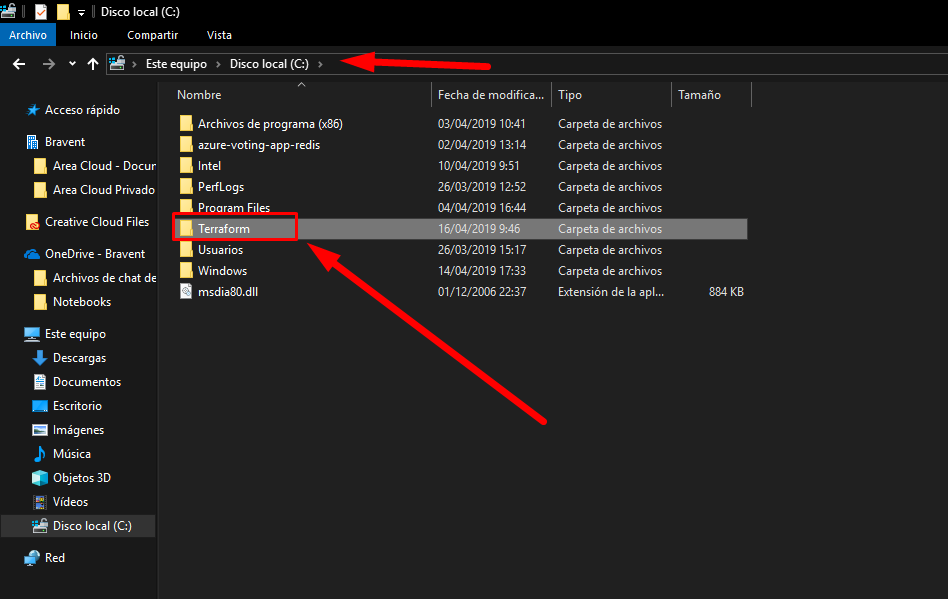Screen dimensions: 948x599
Task: Click the Música note icon
Action: click(x=40, y=453)
